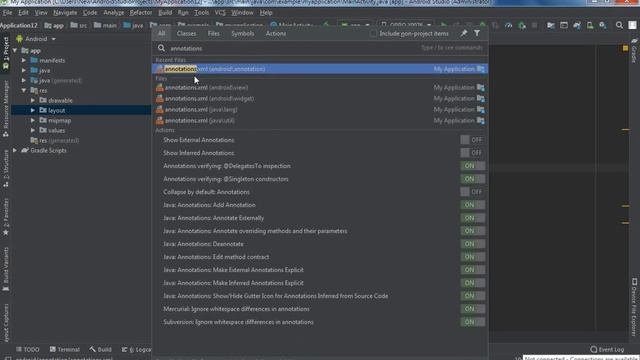Click the Search Everywhere magnifier in toolbar
This screenshot has height=360, width=640.
pyautogui.click(x=619, y=25)
